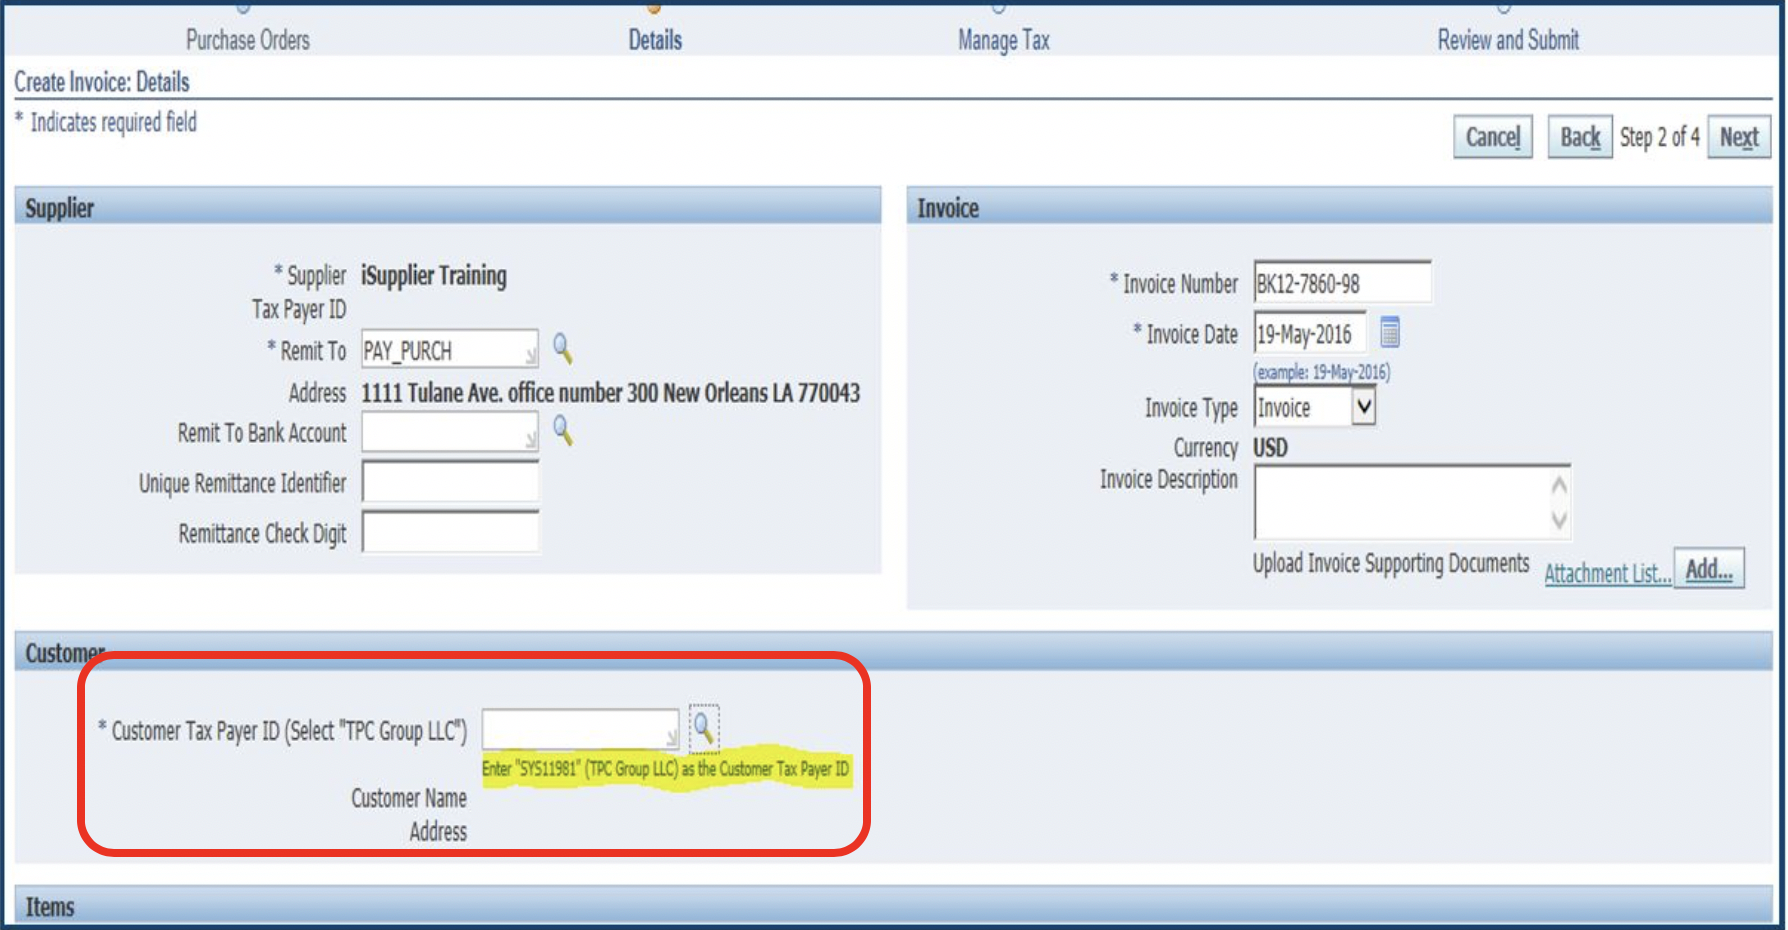Click the 'Step 2 of 4' indicator

click(x=1660, y=137)
